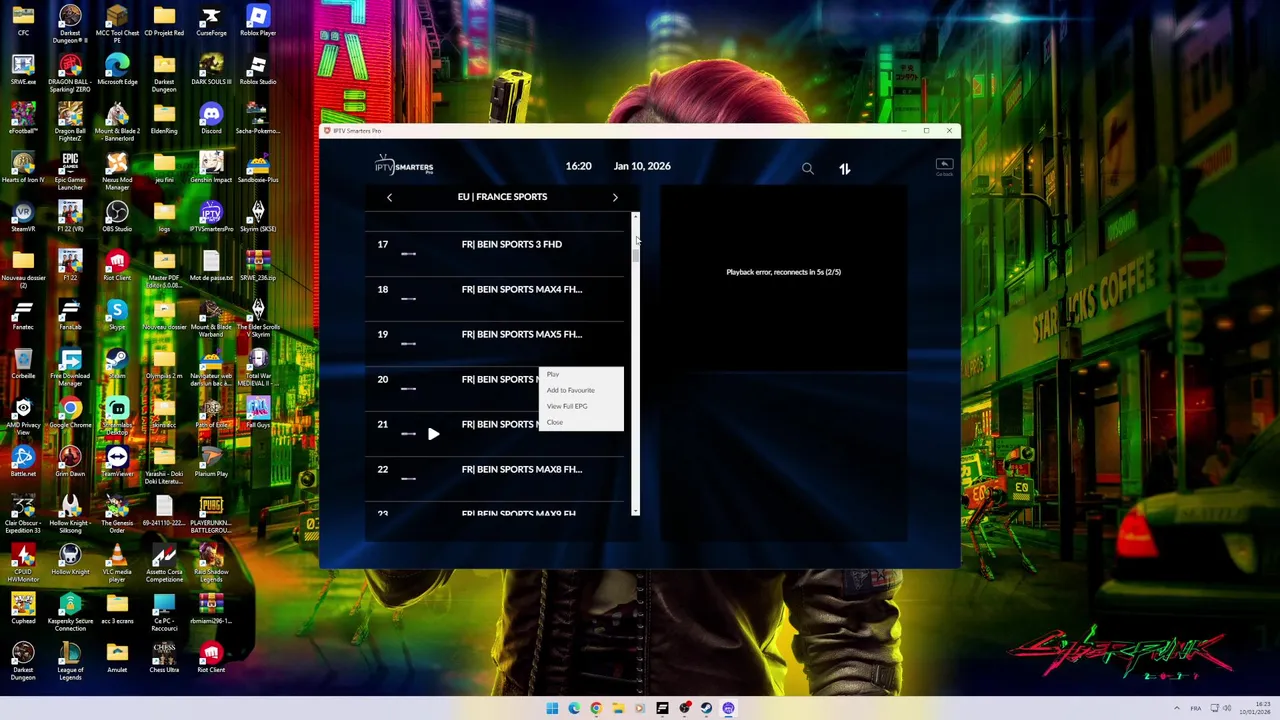Open Fall Guys desktop shortcut
Image resolution: width=1280 pixels, height=720 pixels.
coord(258,413)
